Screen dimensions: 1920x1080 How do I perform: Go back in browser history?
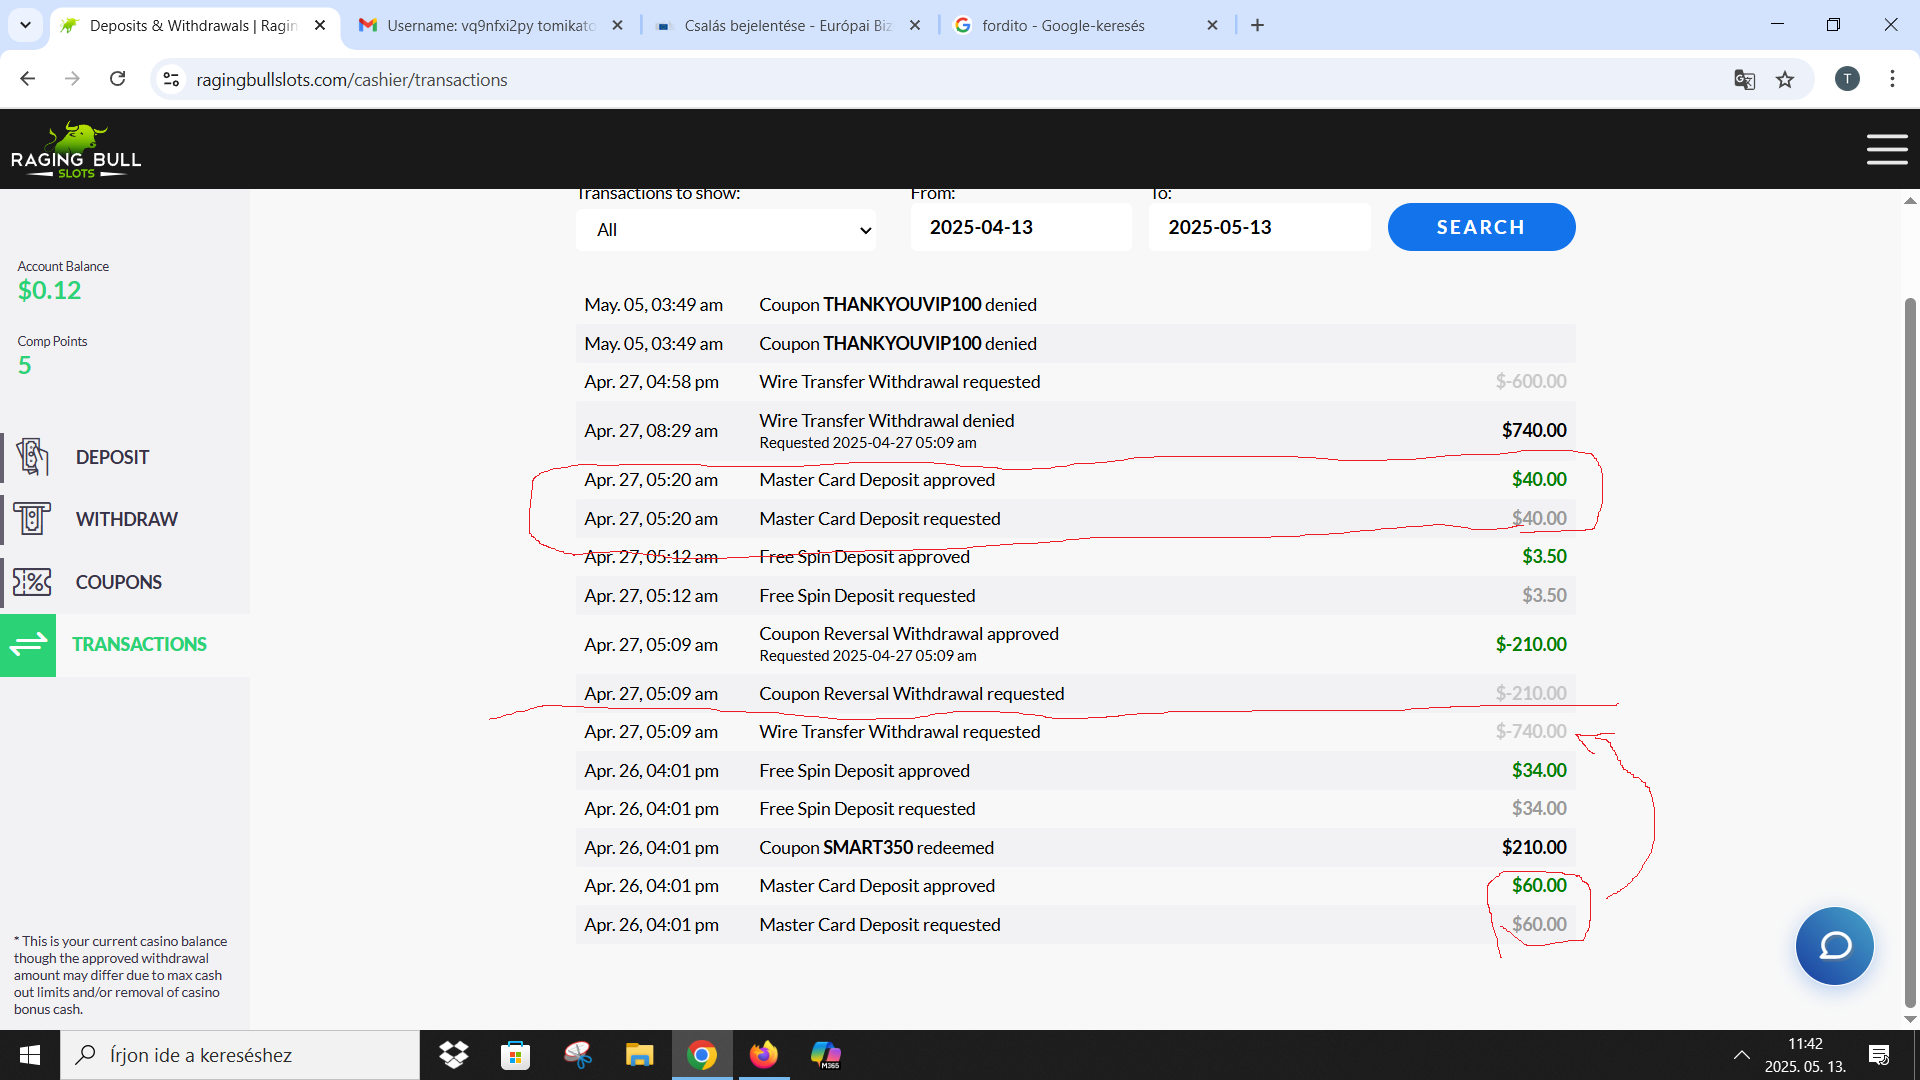[28, 79]
